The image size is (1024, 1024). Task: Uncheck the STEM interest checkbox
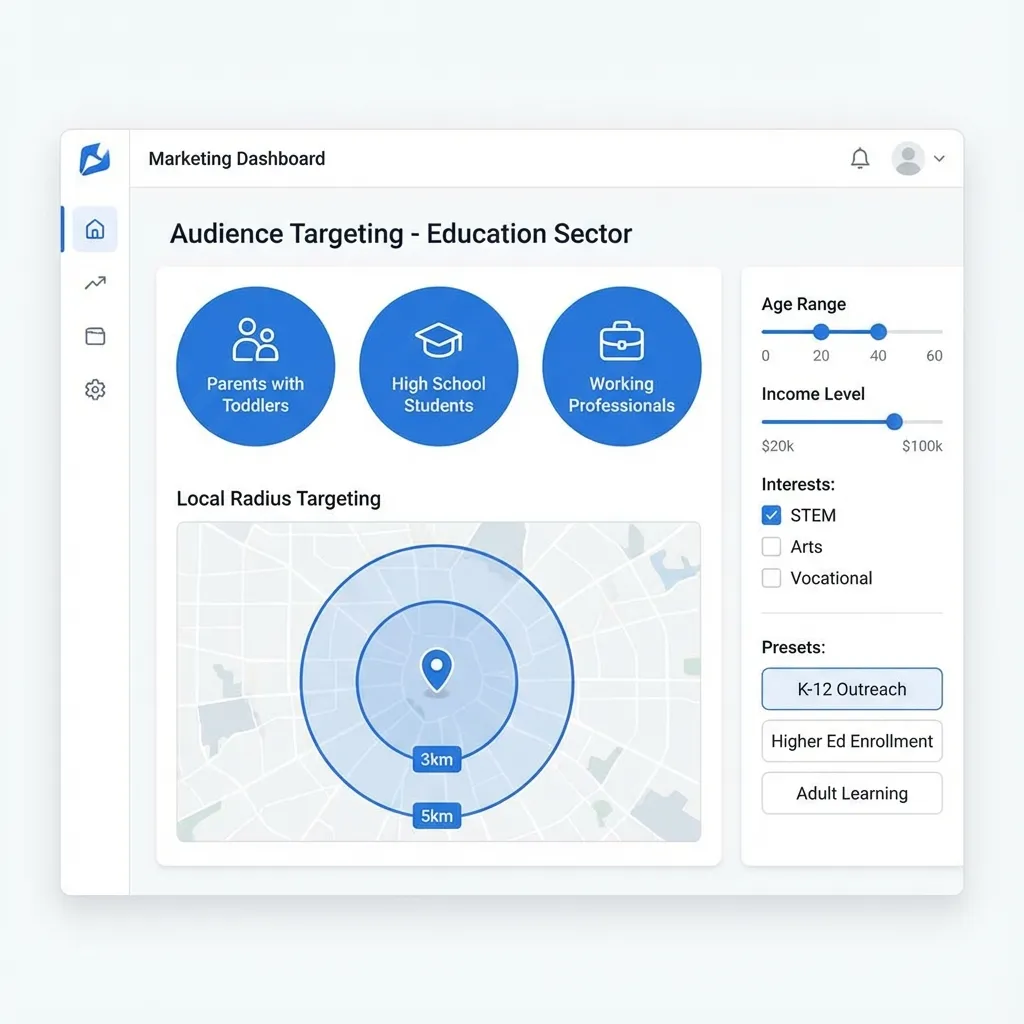coord(771,515)
